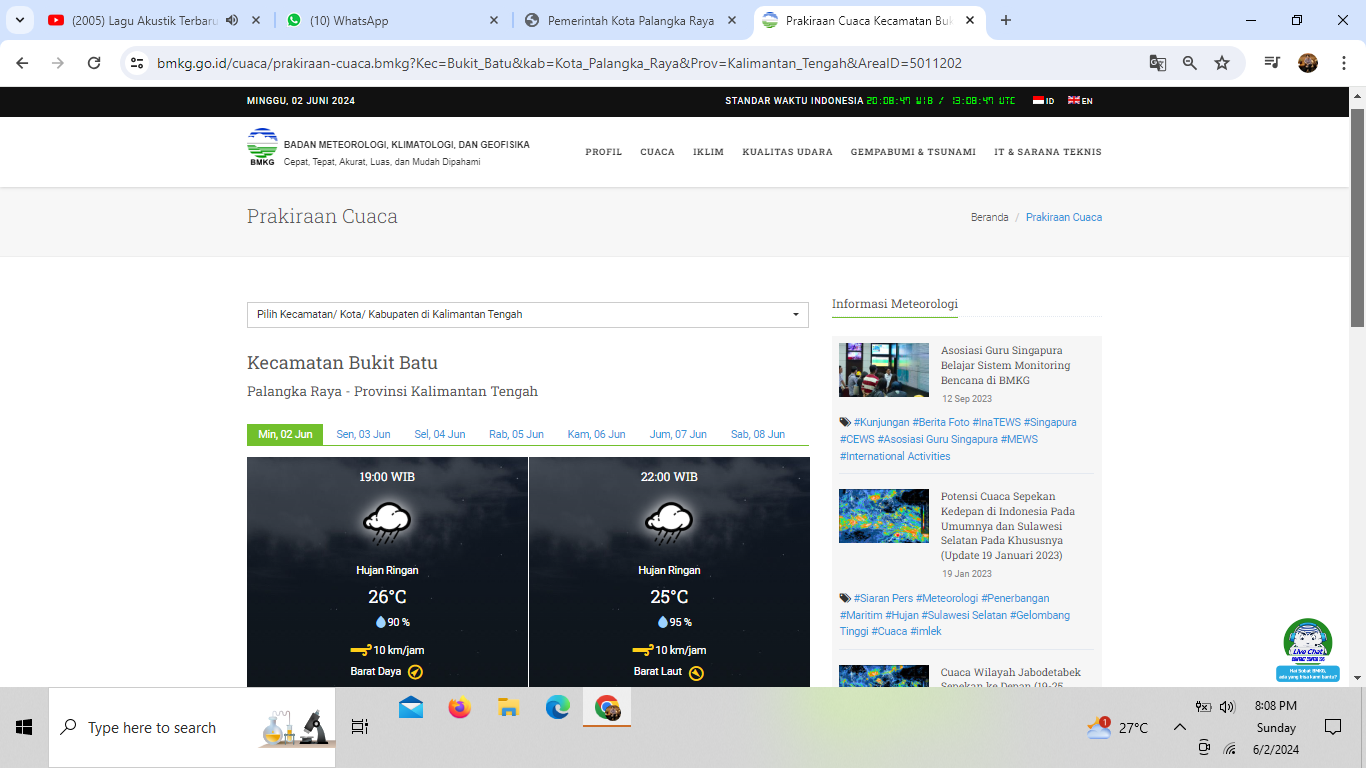Open File Explorer from taskbar
This screenshot has width=1366, height=768.
[x=508, y=708]
